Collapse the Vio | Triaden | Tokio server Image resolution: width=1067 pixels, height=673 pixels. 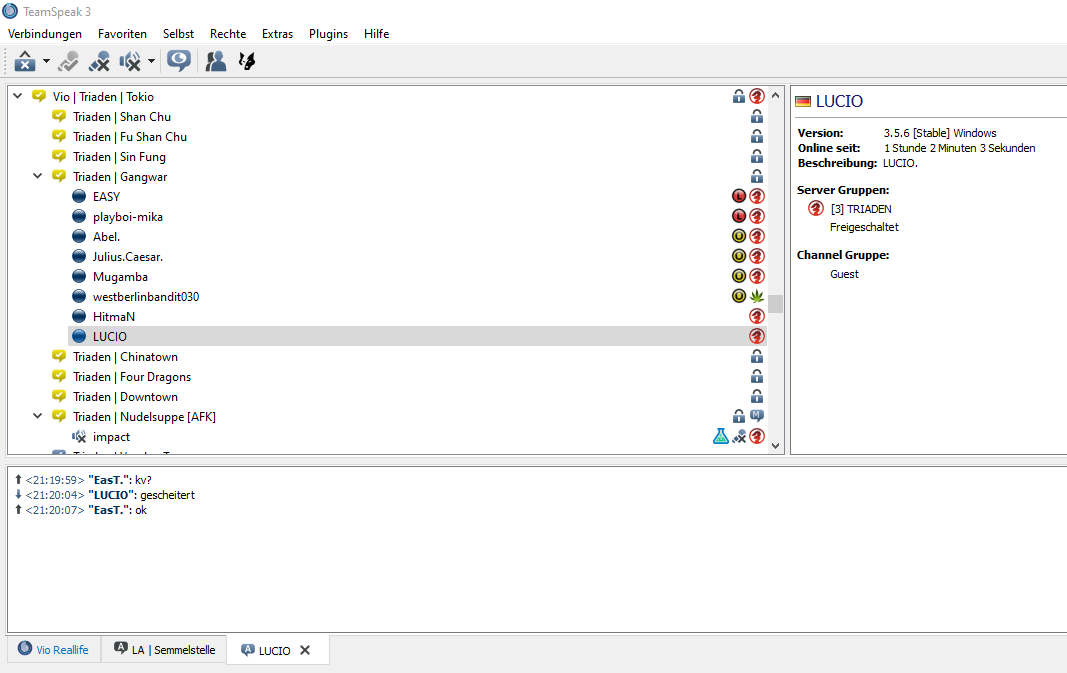(18, 97)
